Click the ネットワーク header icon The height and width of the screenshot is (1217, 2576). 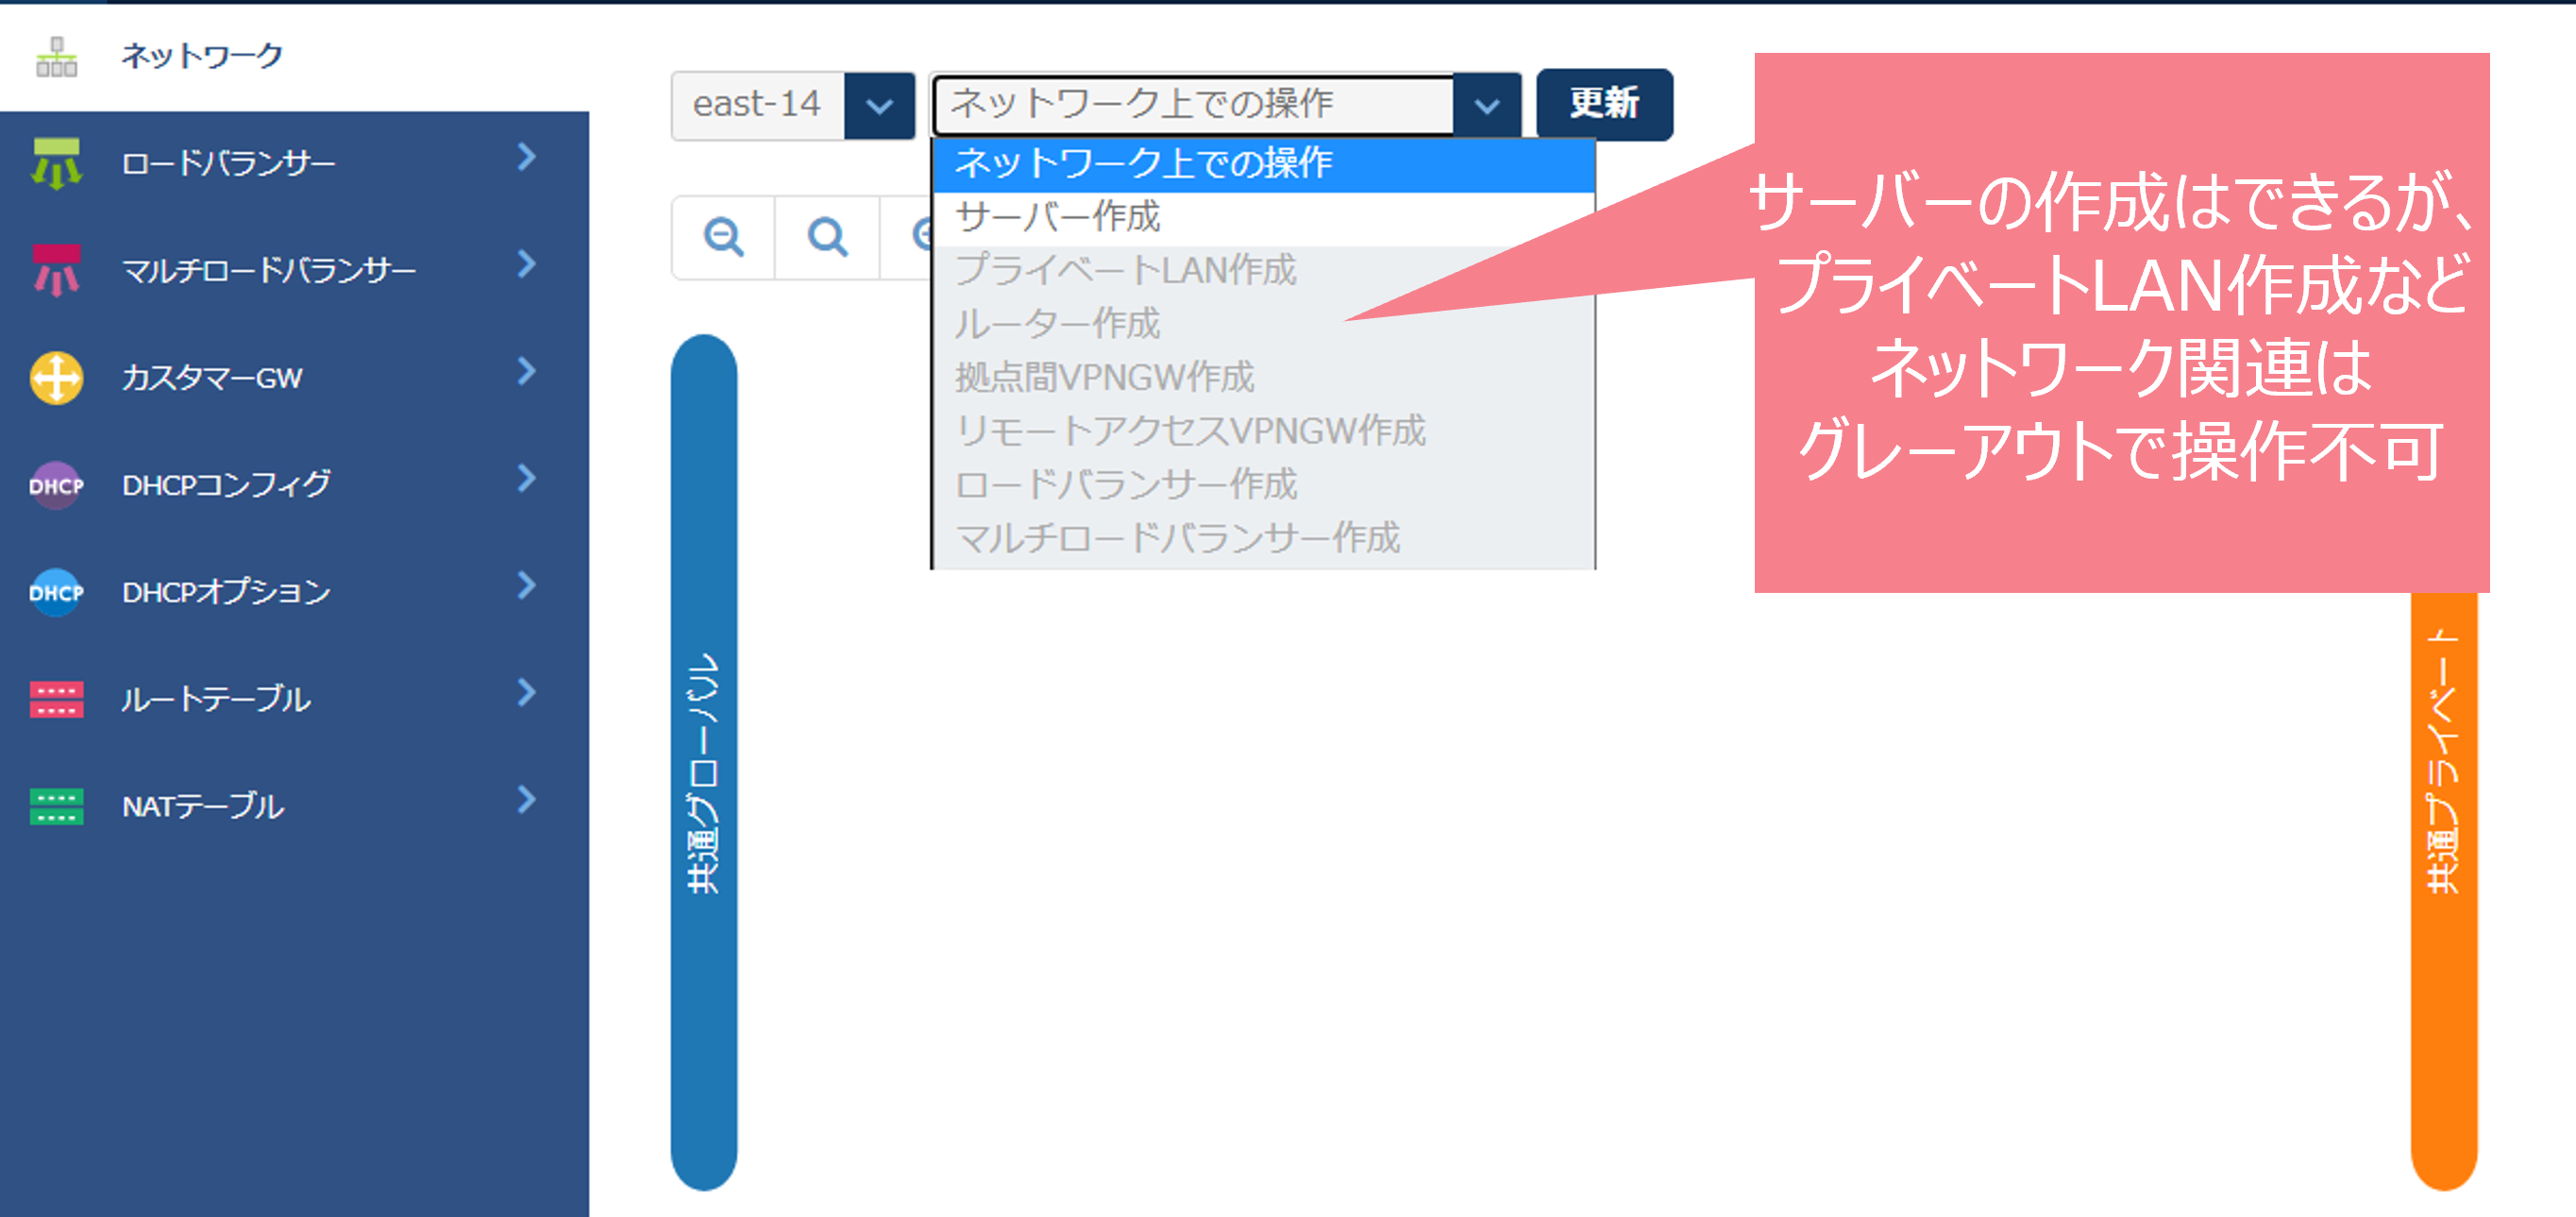click(56, 57)
